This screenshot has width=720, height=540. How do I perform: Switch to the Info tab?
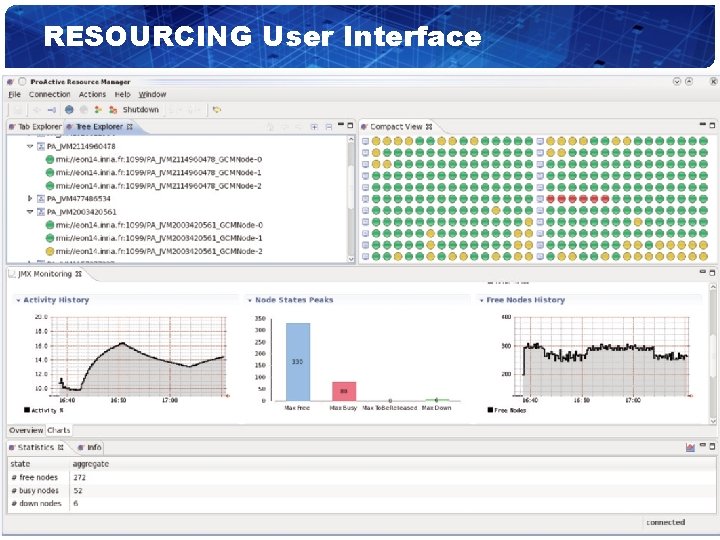click(x=90, y=447)
